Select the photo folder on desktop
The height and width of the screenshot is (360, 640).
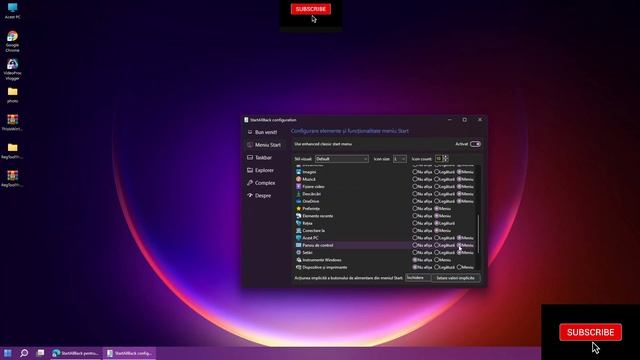coord(12,95)
